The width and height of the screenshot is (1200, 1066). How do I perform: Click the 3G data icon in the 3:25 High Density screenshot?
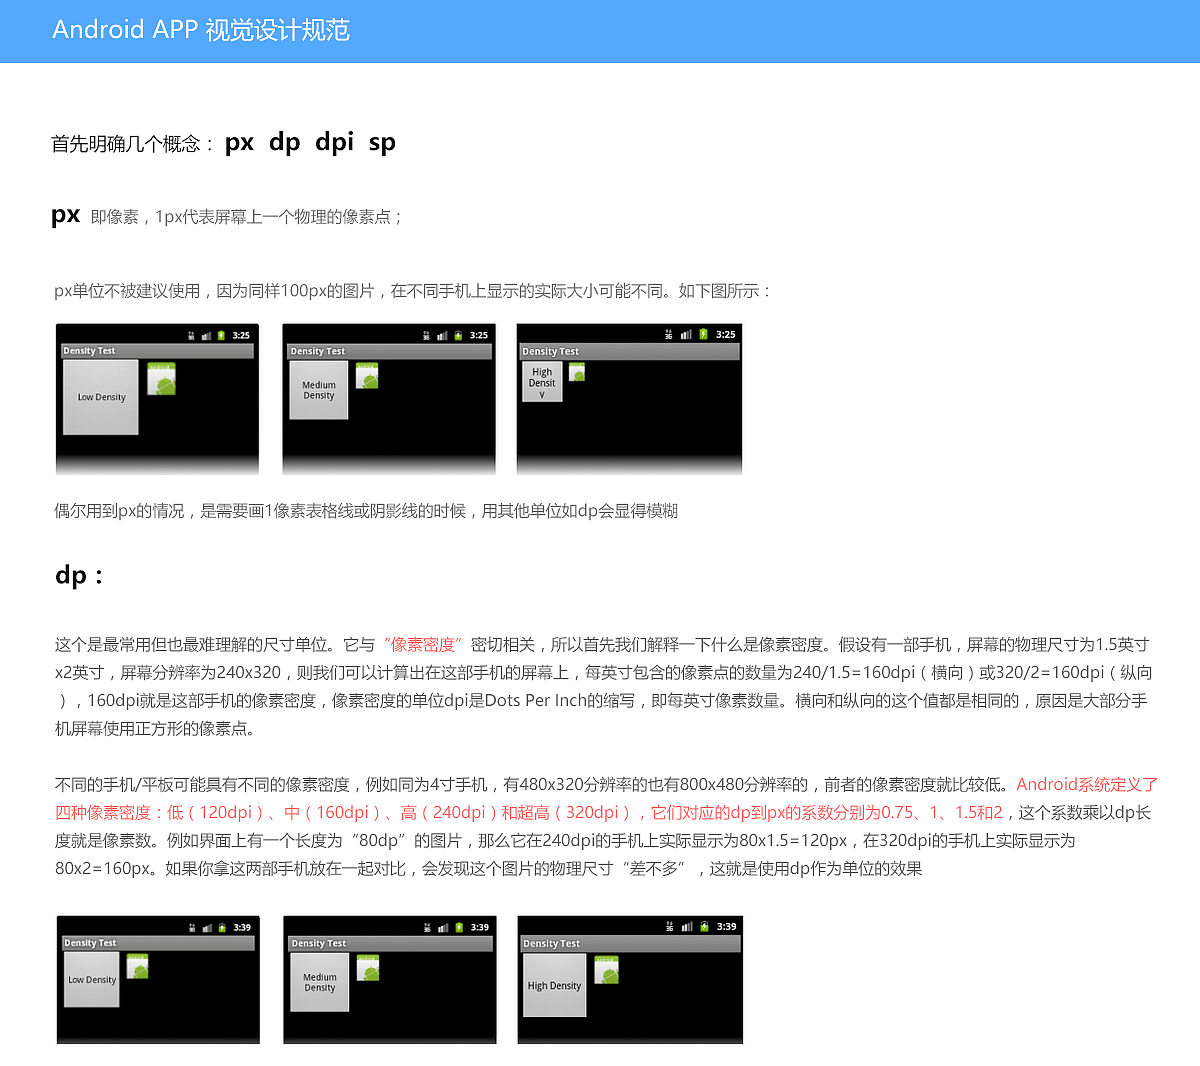click(669, 335)
